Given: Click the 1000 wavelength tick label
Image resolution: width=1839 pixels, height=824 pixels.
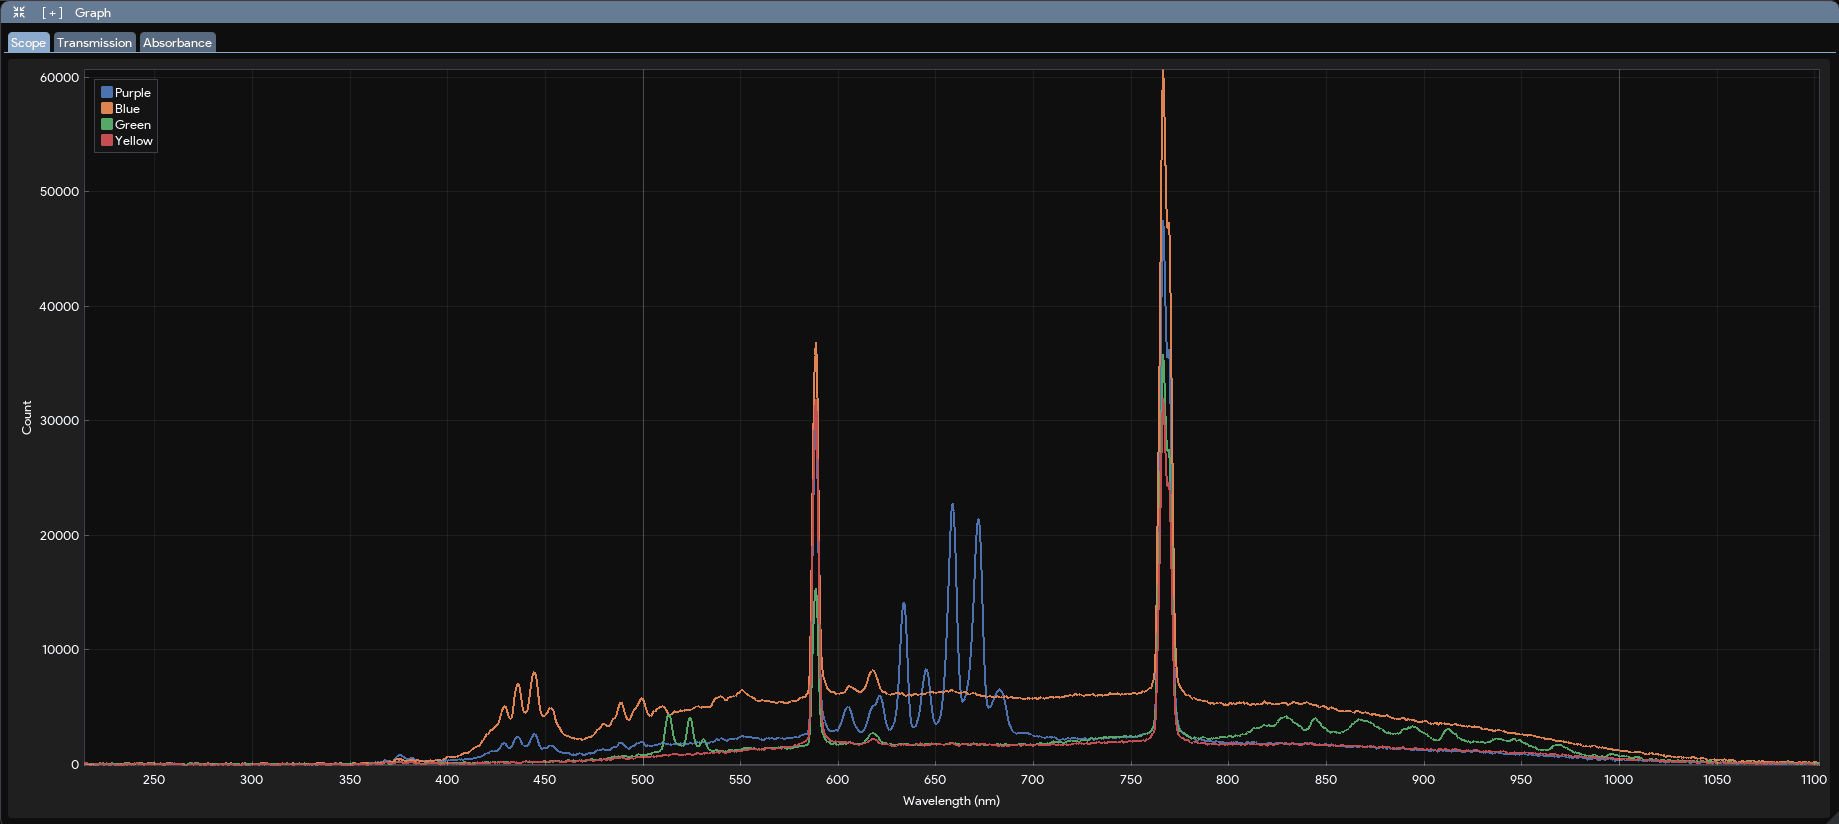Looking at the screenshot, I should 1618,780.
